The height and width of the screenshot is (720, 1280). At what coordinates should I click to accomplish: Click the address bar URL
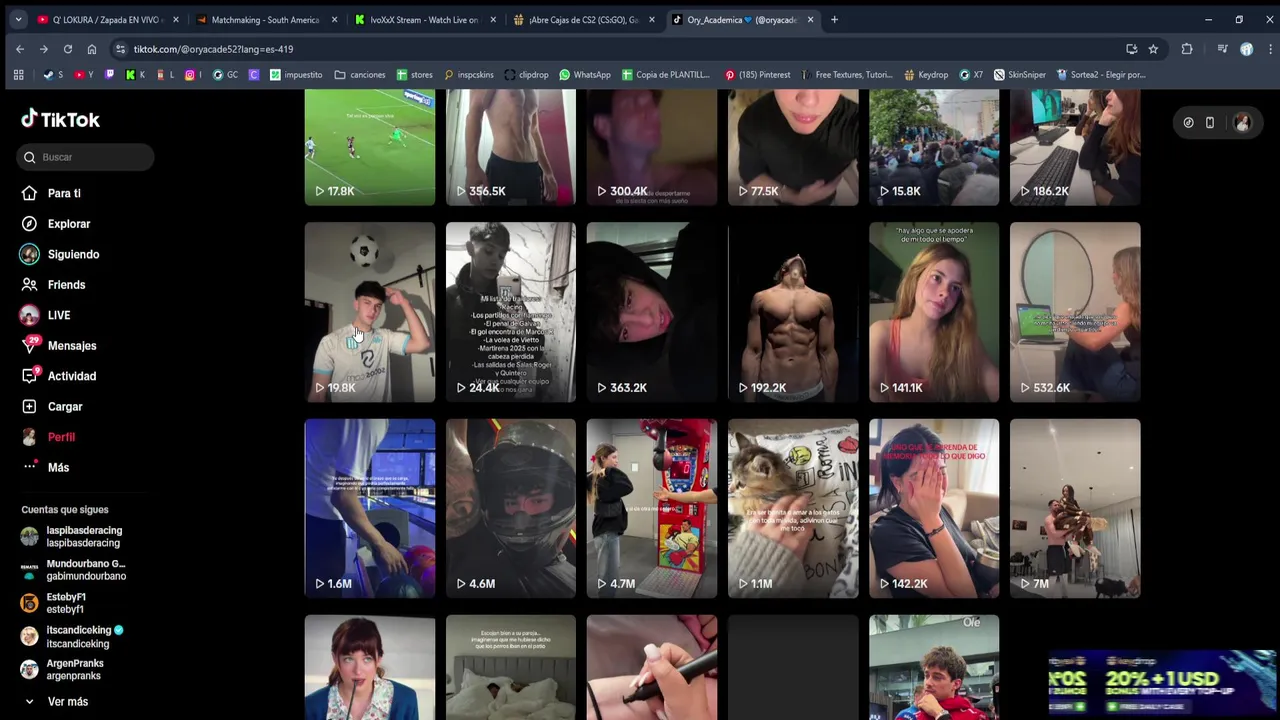point(213,49)
